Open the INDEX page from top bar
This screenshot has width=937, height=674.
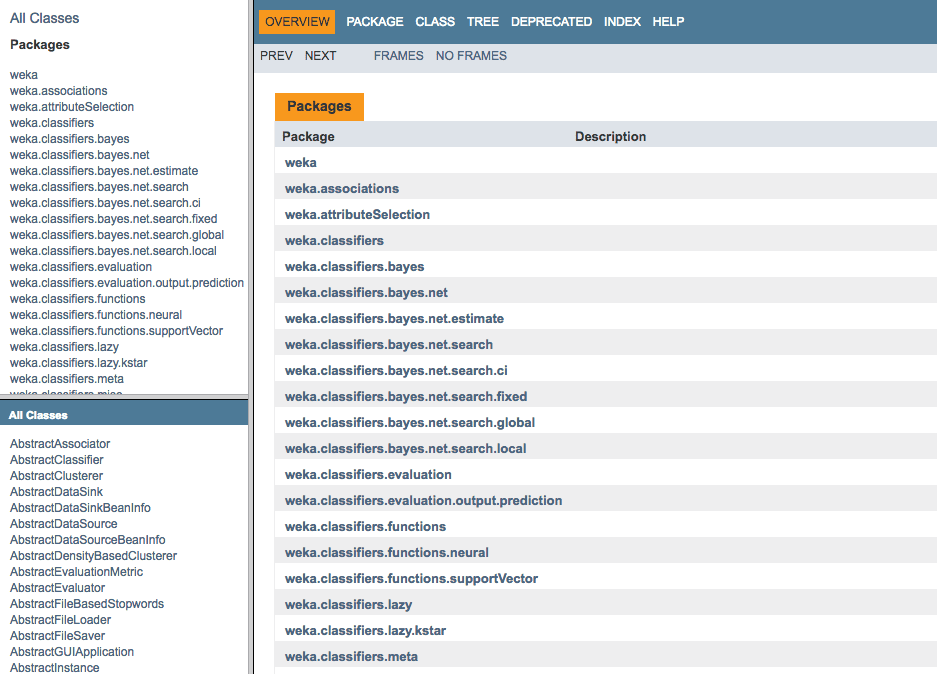622,22
